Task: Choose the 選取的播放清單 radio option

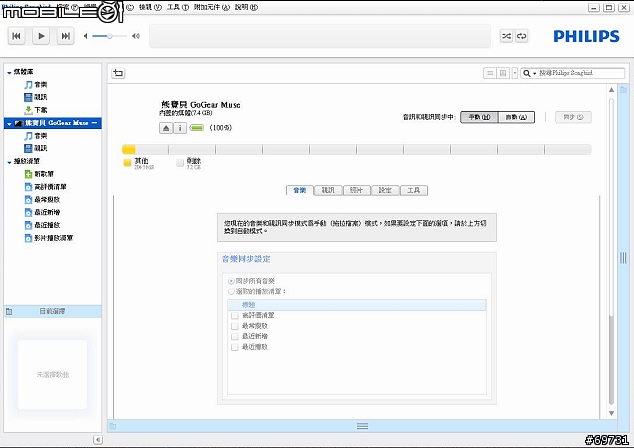Action: coord(231,291)
